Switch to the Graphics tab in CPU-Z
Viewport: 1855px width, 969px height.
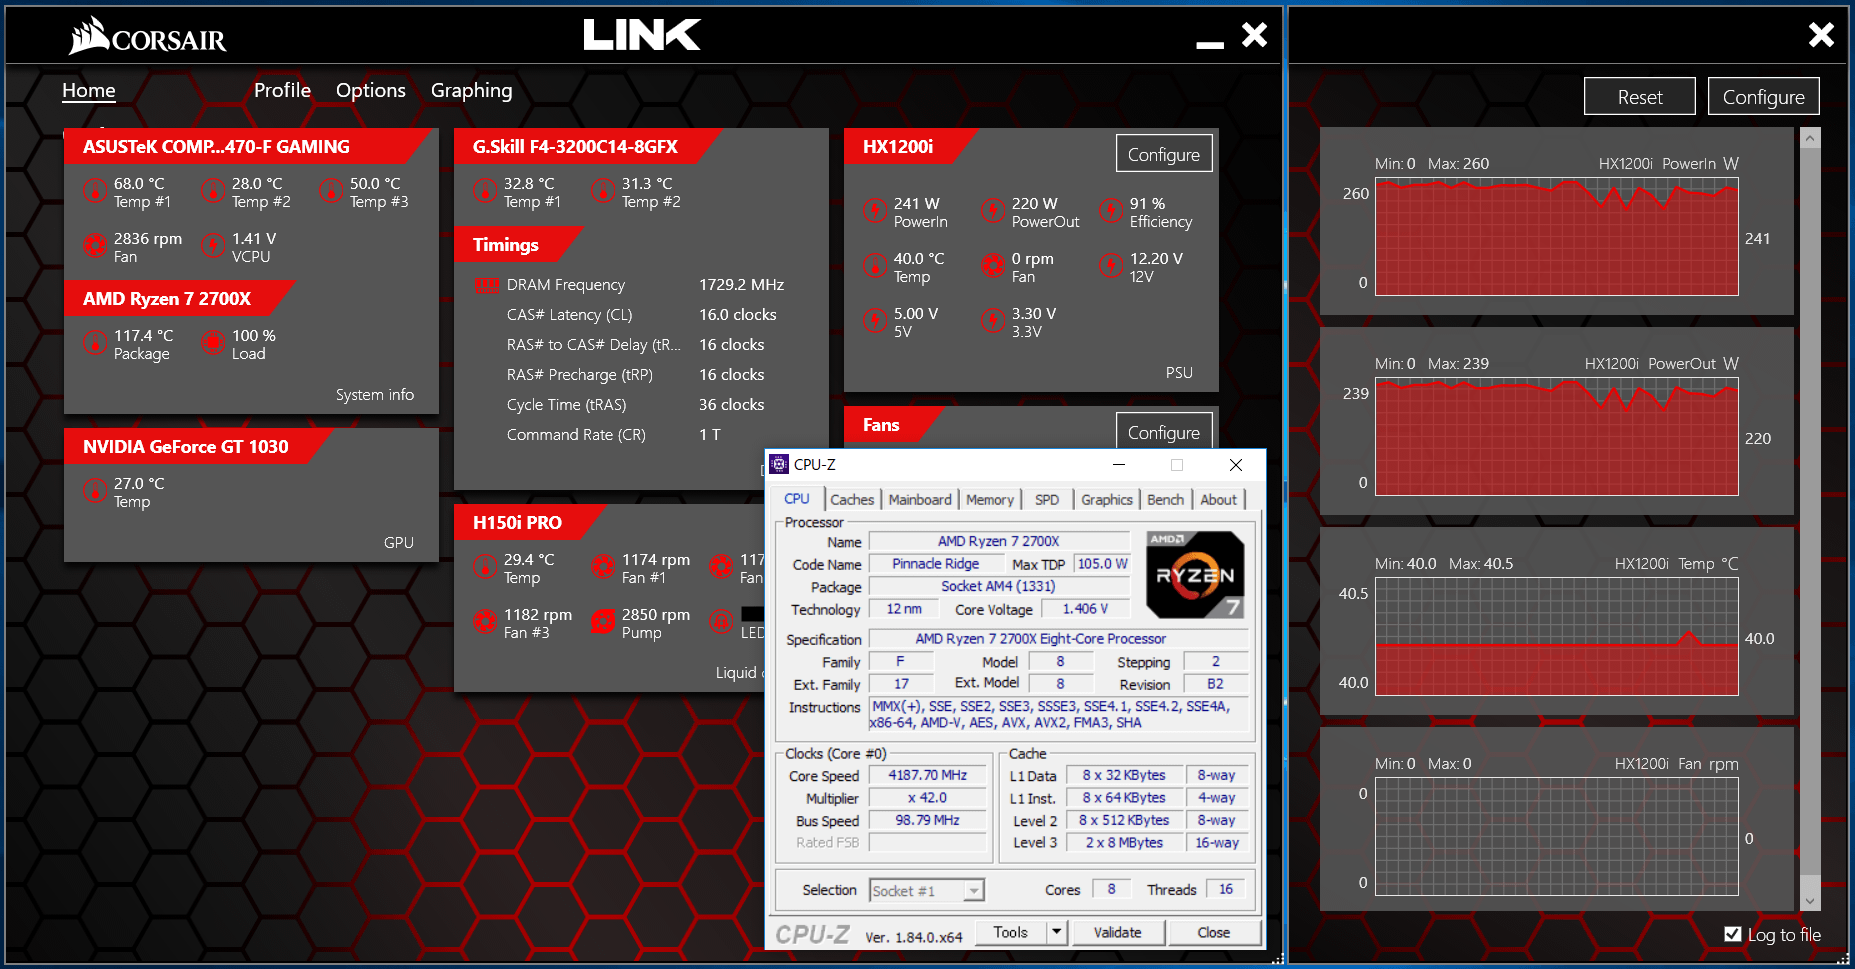1107,499
